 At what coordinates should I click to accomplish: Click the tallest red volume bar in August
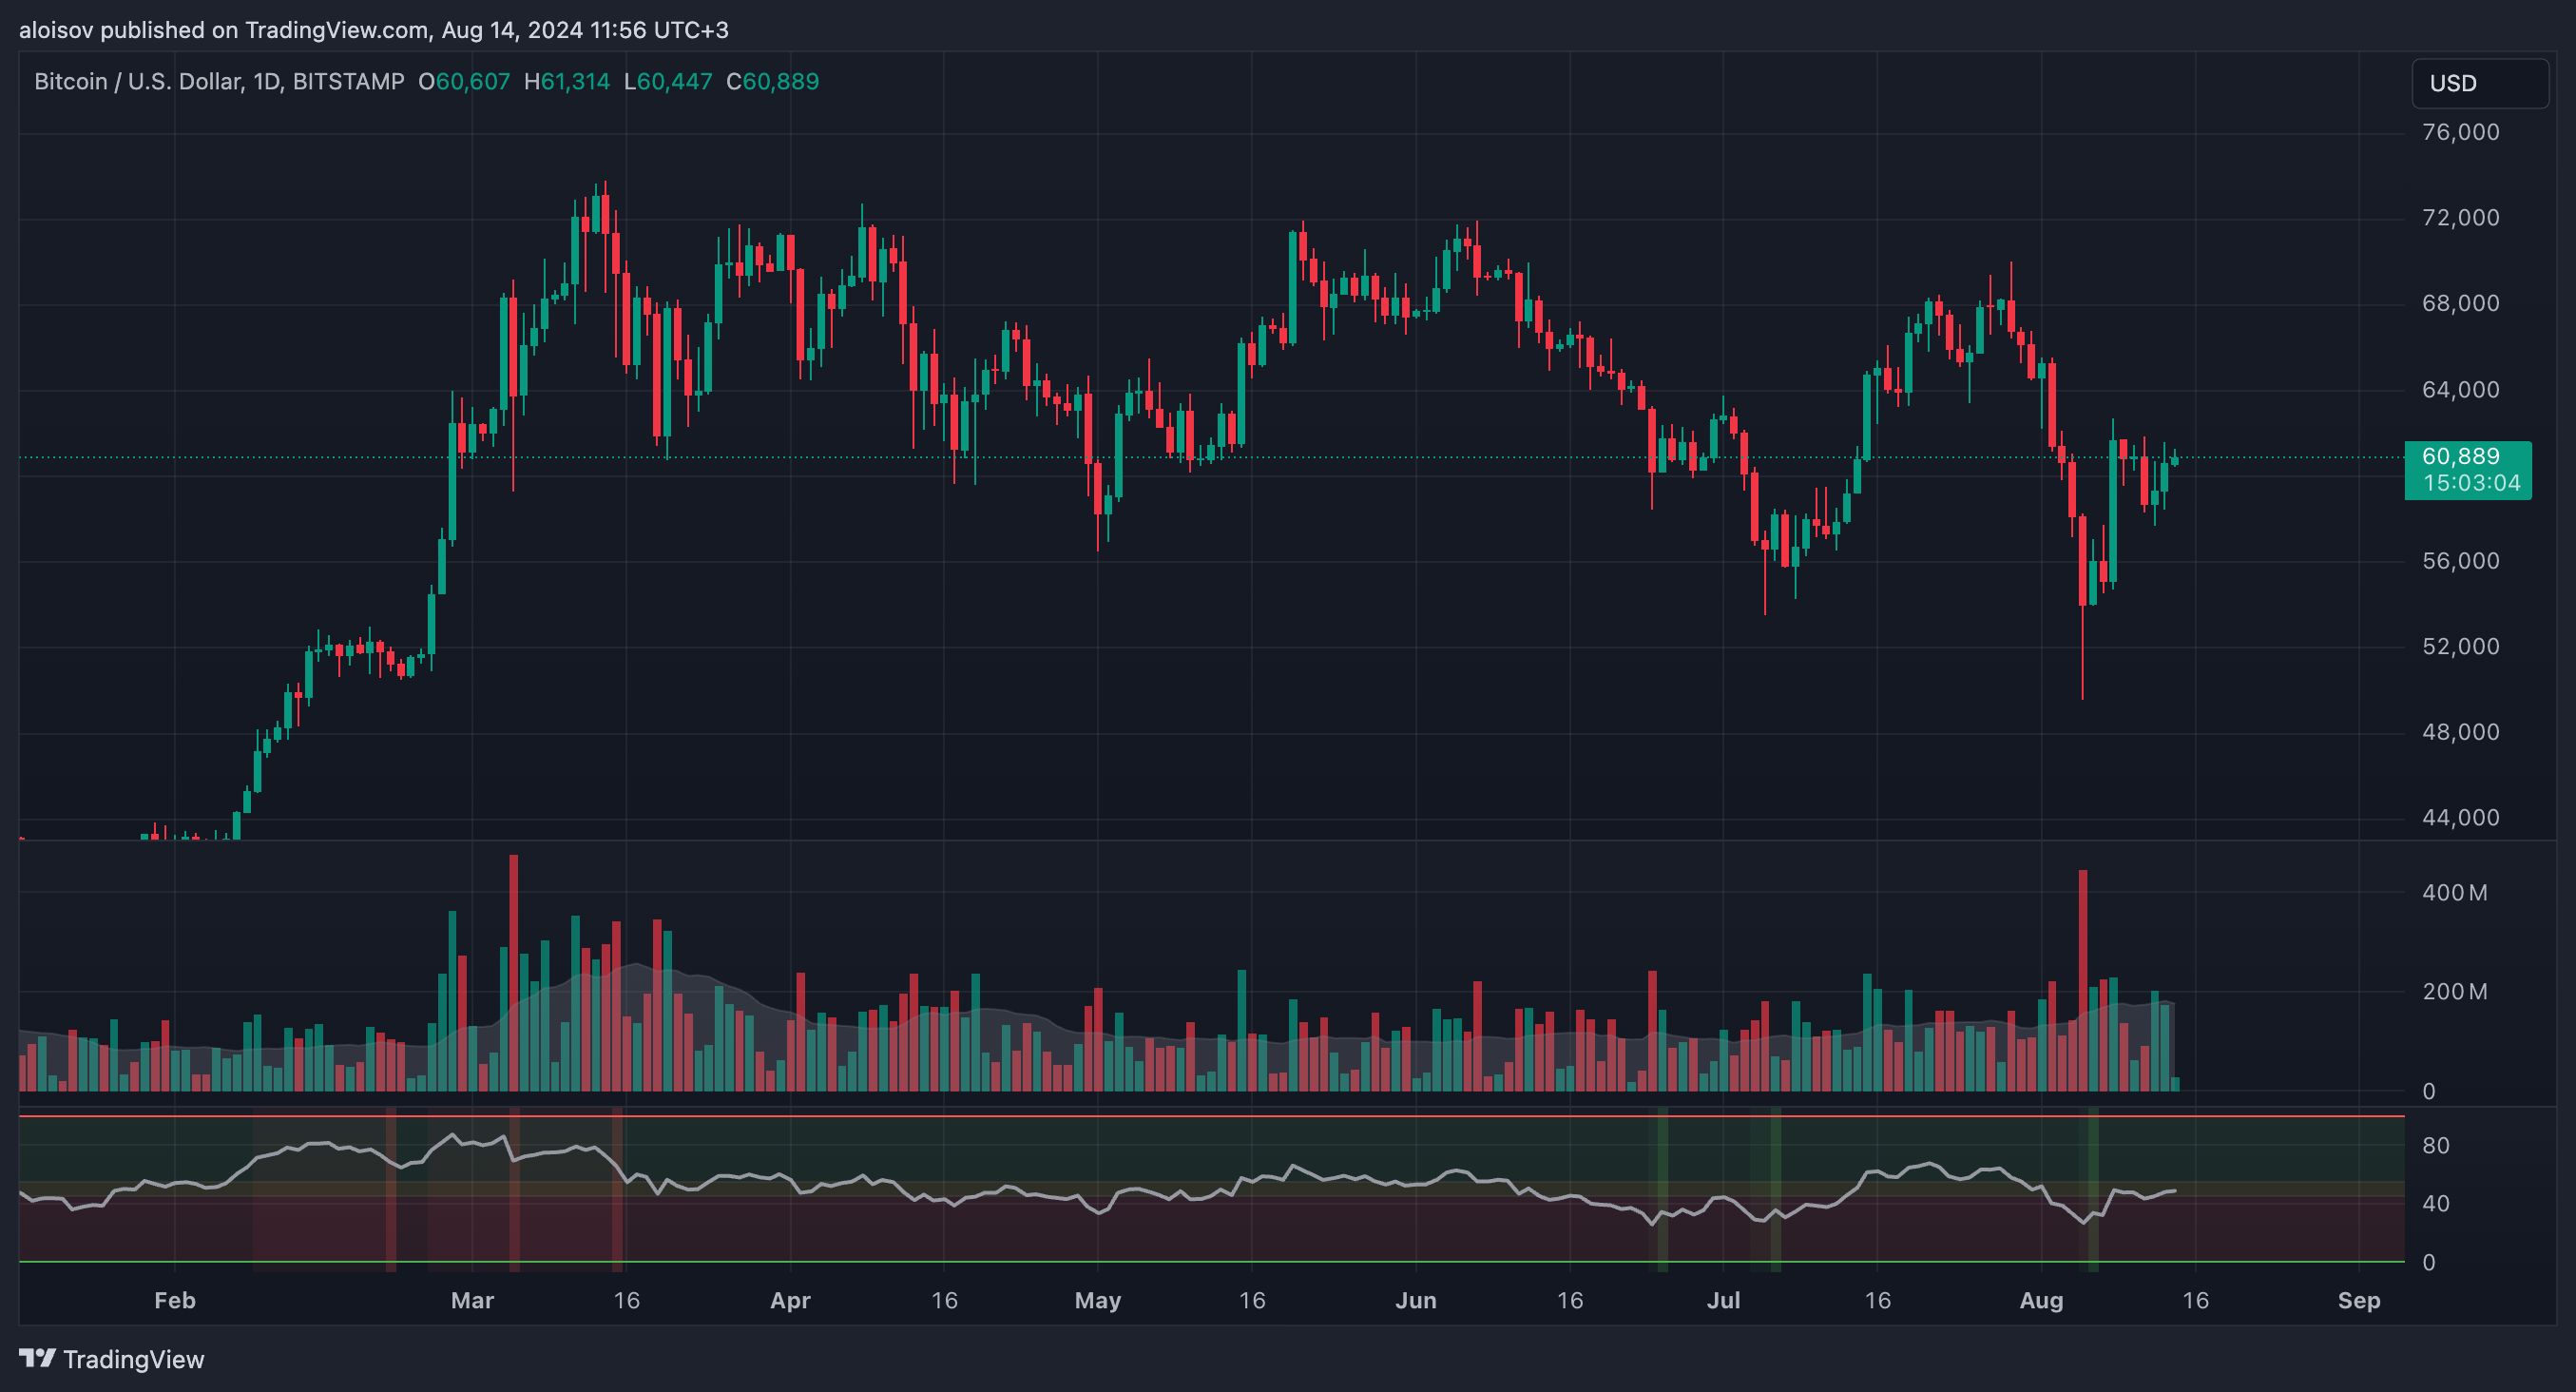[2083, 980]
